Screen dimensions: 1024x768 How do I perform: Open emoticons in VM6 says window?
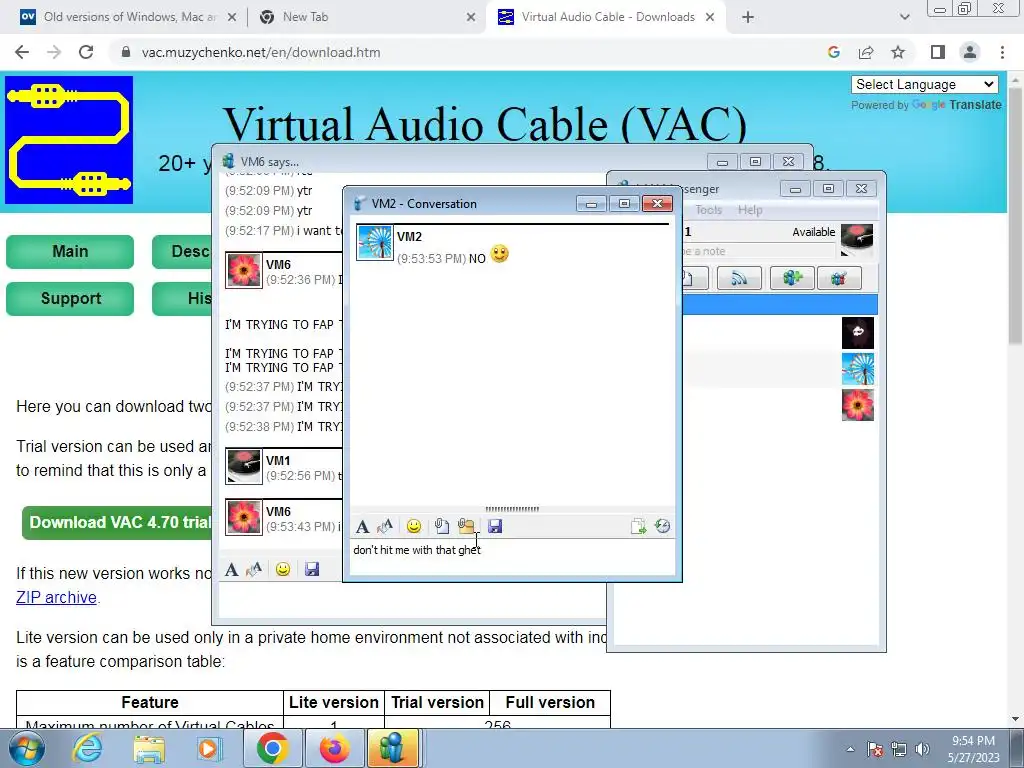(x=283, y=569)
